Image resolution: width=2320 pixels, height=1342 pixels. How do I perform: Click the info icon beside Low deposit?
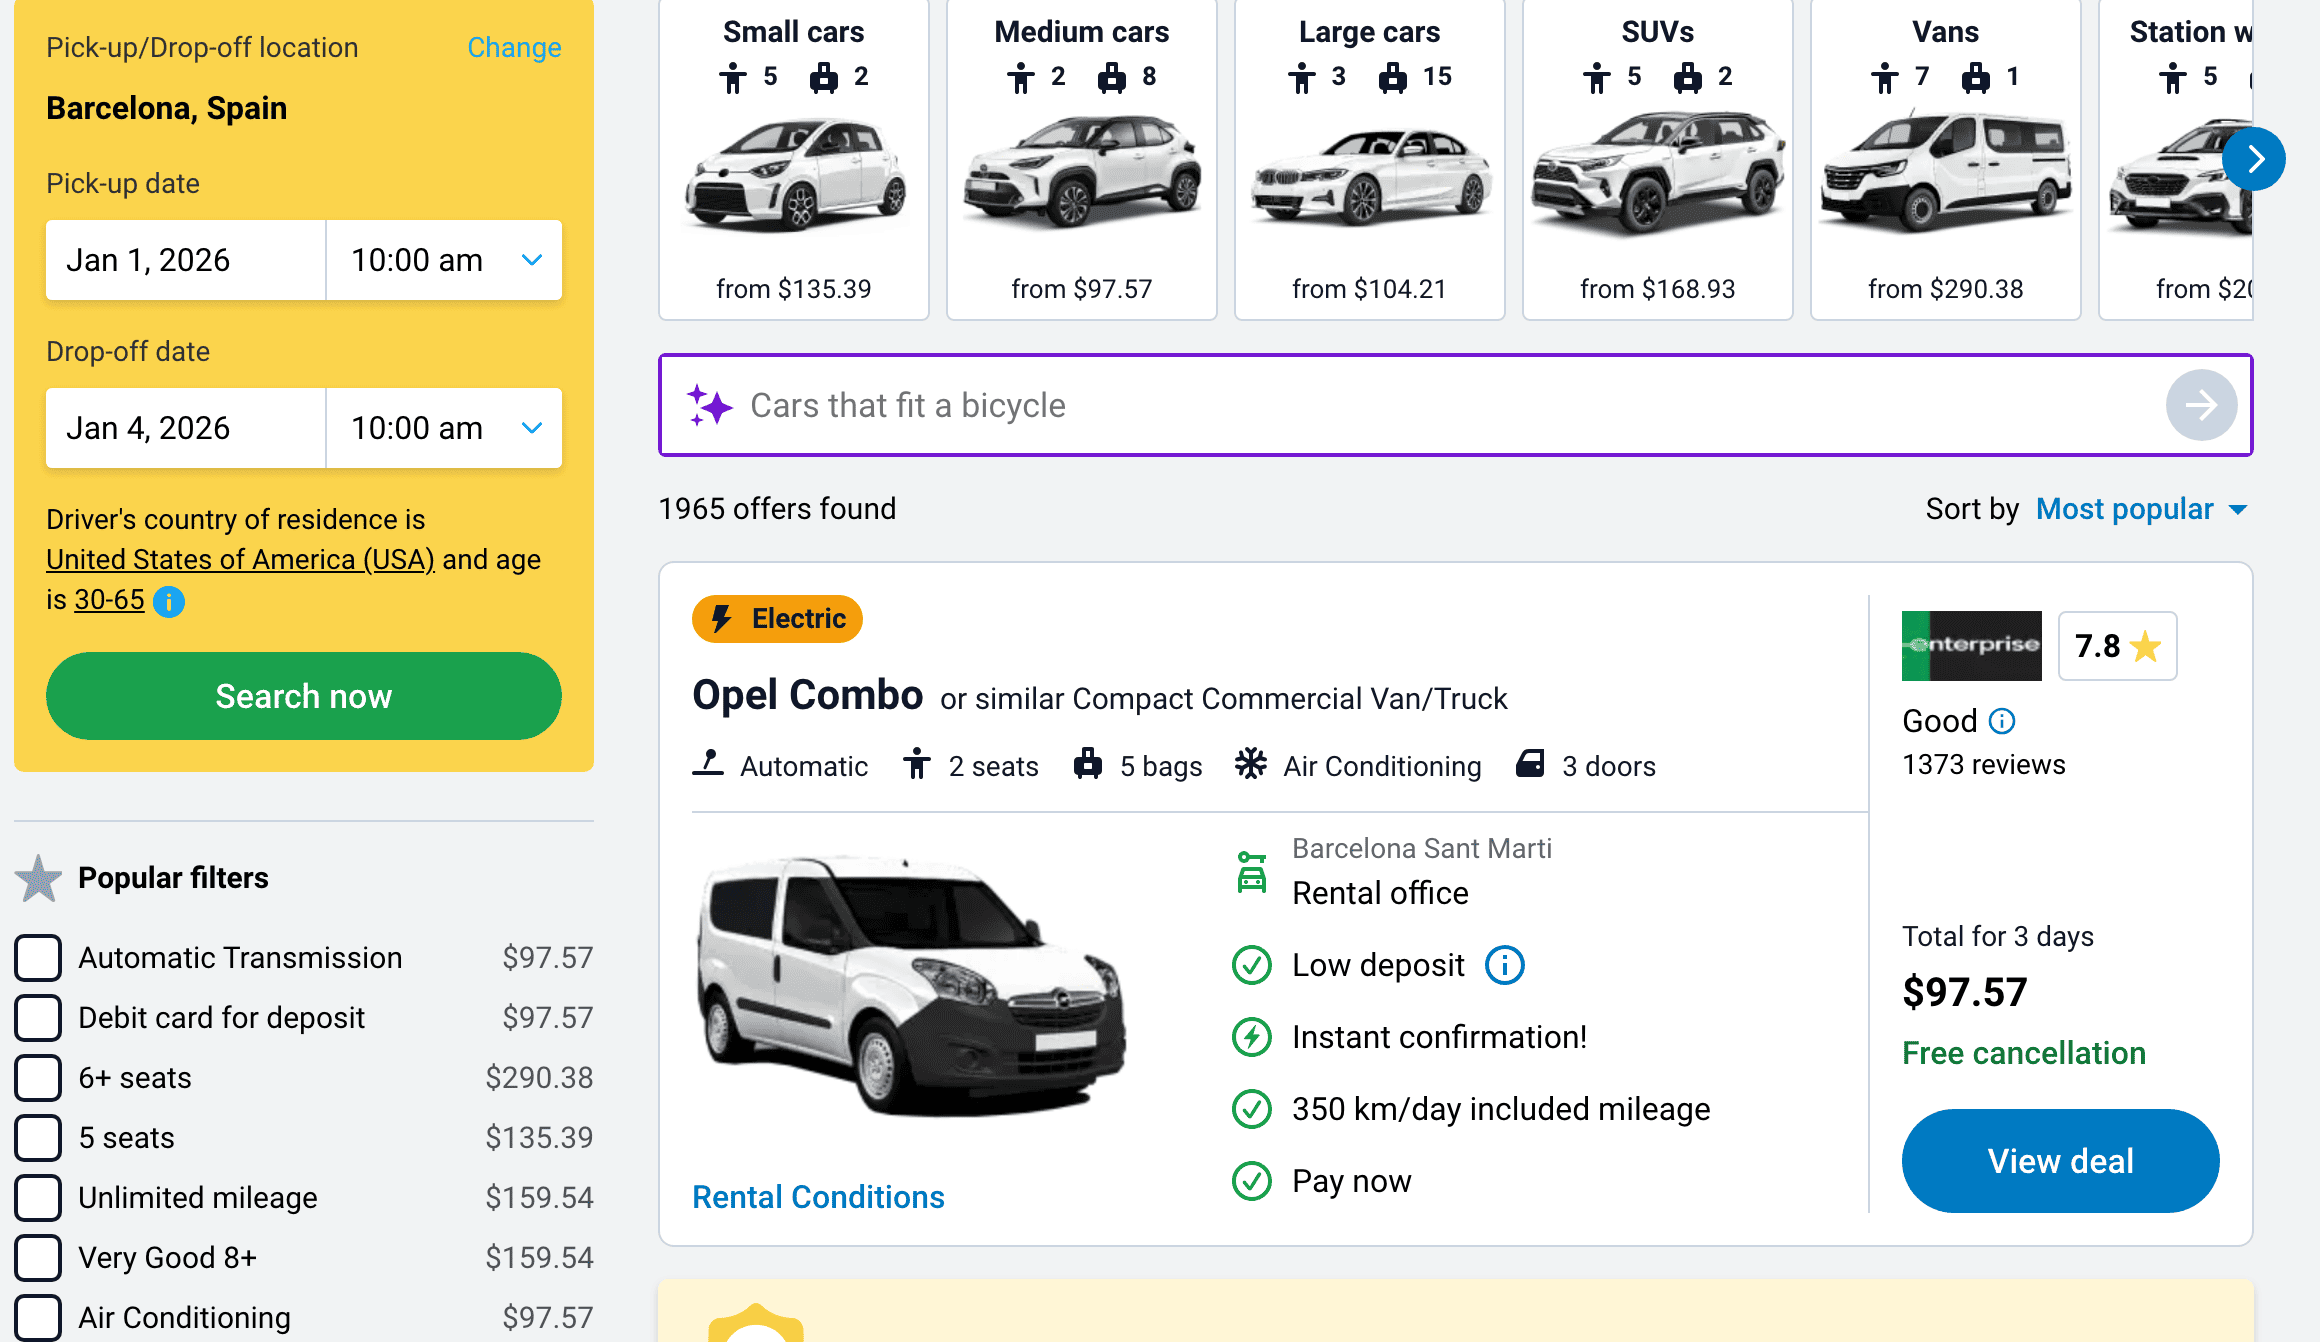(1504, 965)
